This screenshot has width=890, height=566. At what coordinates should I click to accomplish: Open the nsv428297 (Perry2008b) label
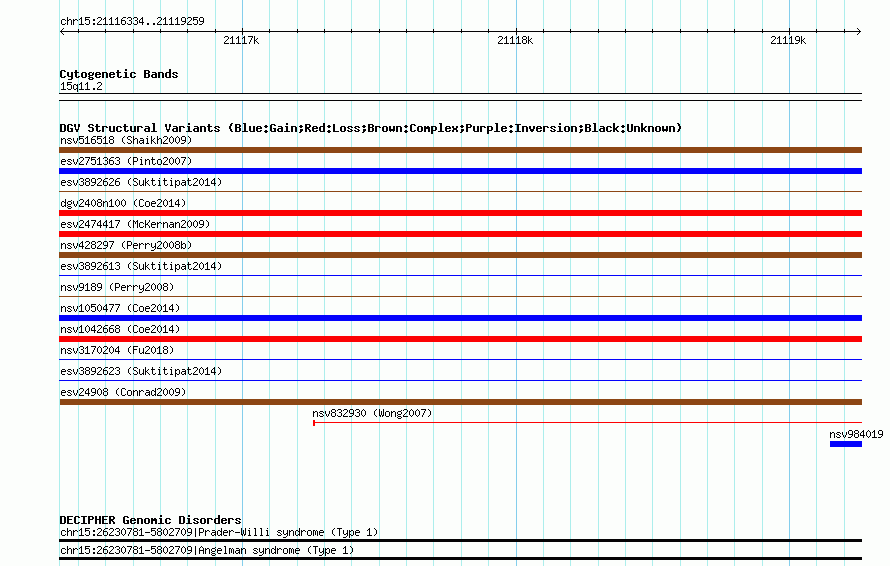[x=126, y=245]
